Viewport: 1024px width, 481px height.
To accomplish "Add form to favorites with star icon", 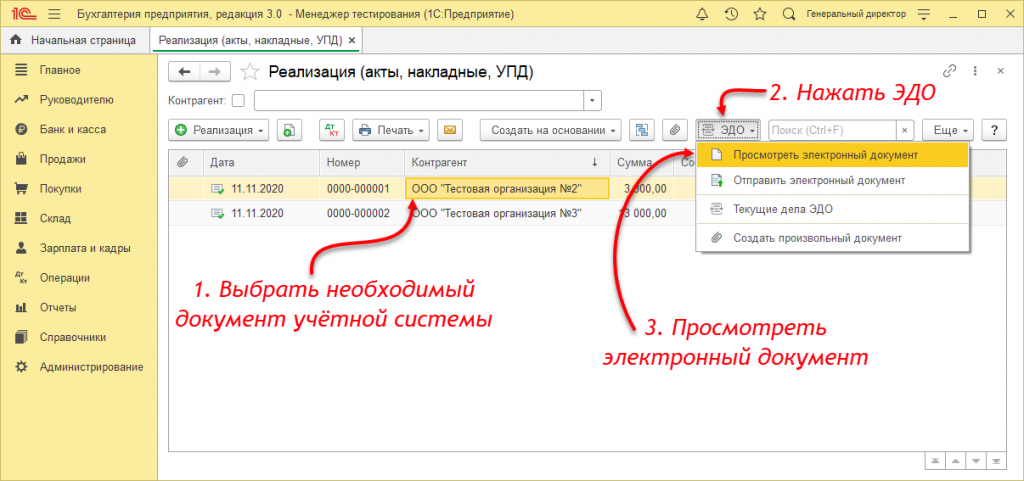I will coord(250,72).
